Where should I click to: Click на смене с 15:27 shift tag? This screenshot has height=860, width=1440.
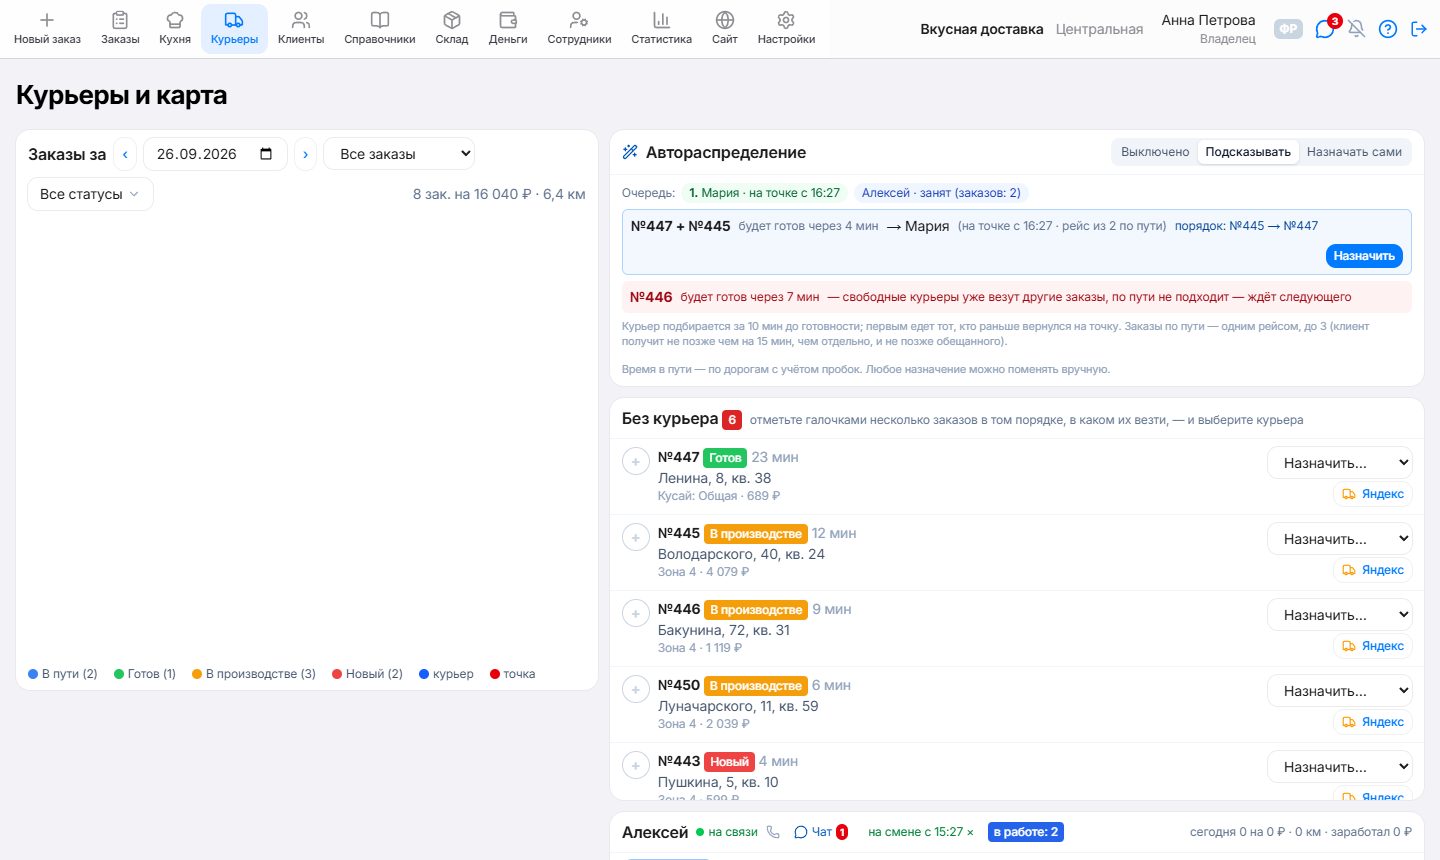921,832
